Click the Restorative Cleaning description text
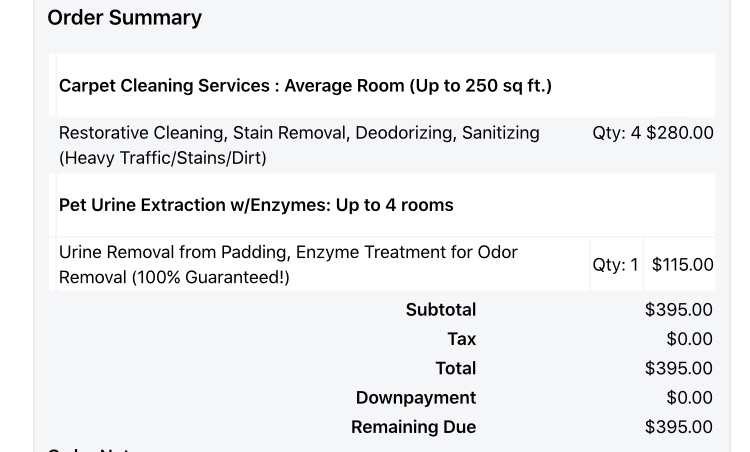The height and width of the screenshot is (452, 750). (x=298, y=133)
